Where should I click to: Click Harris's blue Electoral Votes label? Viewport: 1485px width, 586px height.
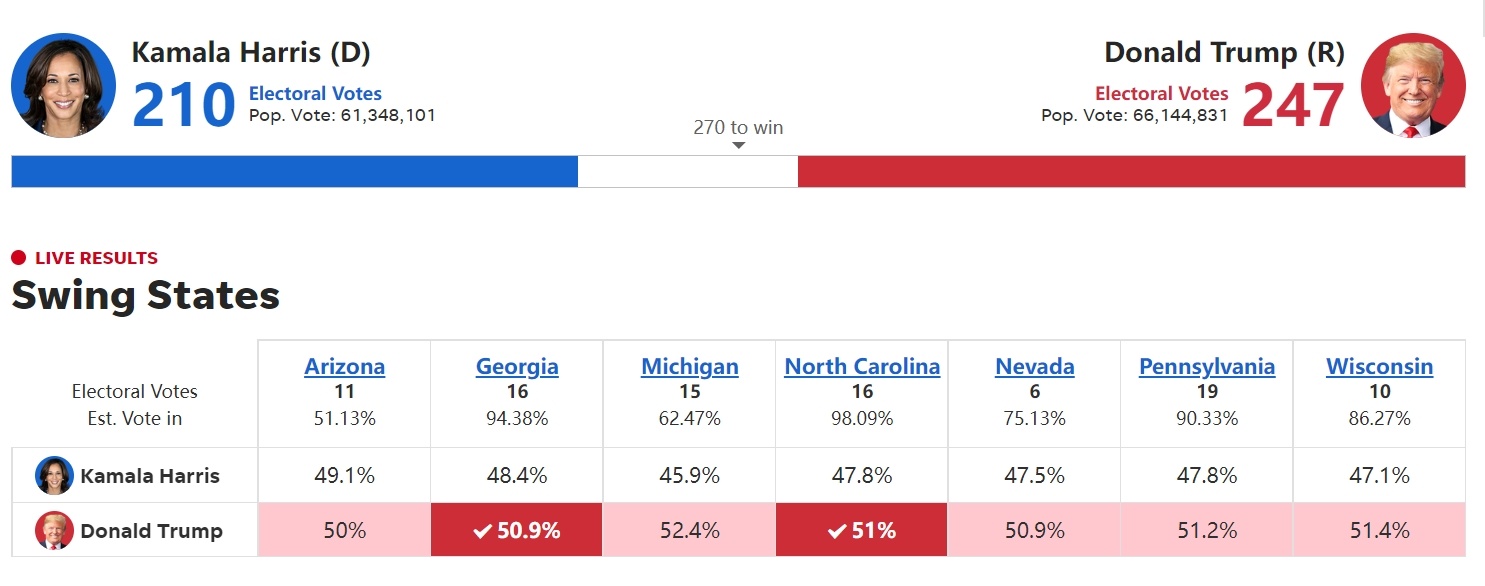315,94
